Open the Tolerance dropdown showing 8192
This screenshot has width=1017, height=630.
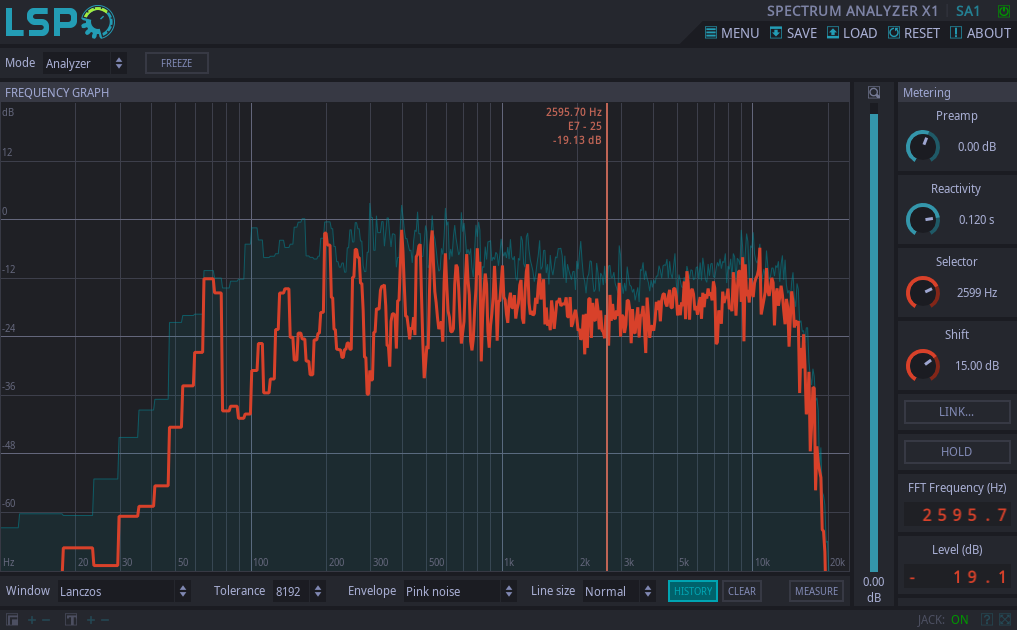[x=299, y=591]
